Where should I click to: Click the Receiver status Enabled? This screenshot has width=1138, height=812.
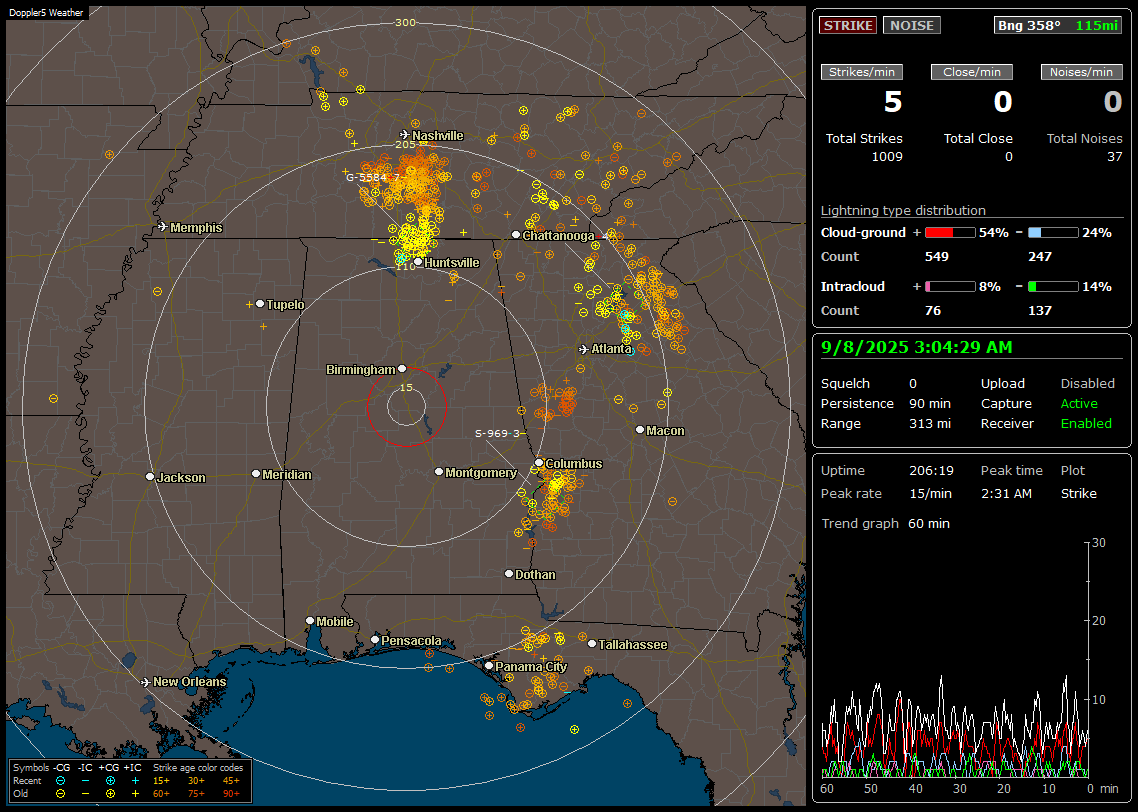click(x=1086, y=424)
